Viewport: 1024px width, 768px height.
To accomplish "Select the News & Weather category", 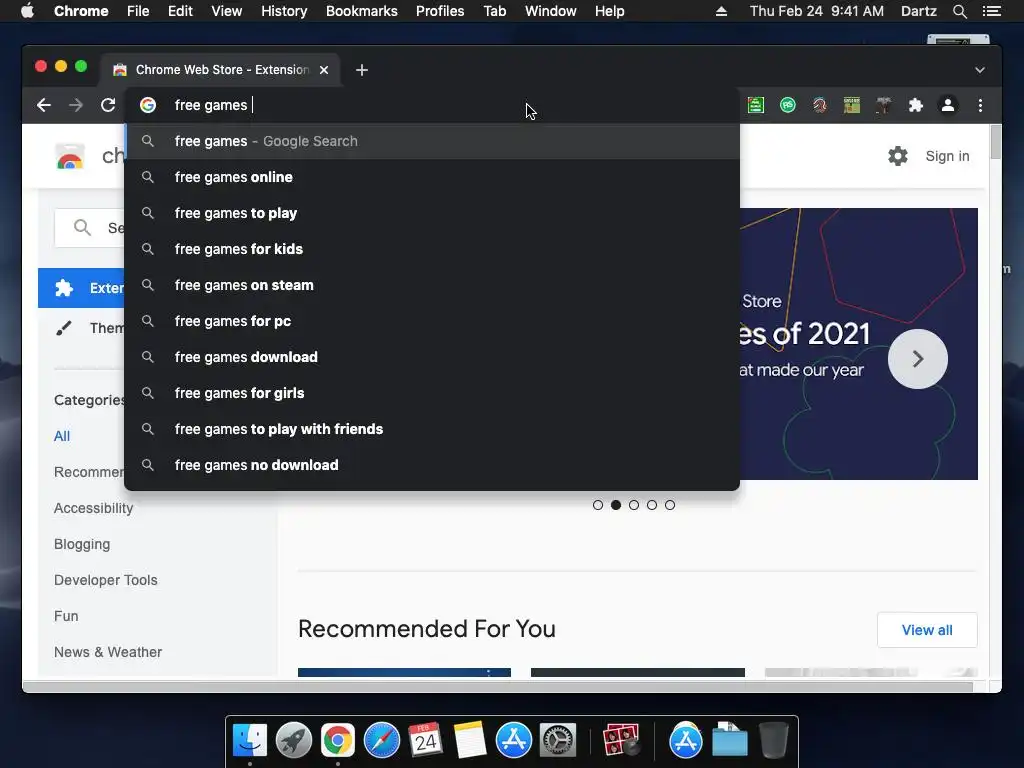I will coord(108,652).
